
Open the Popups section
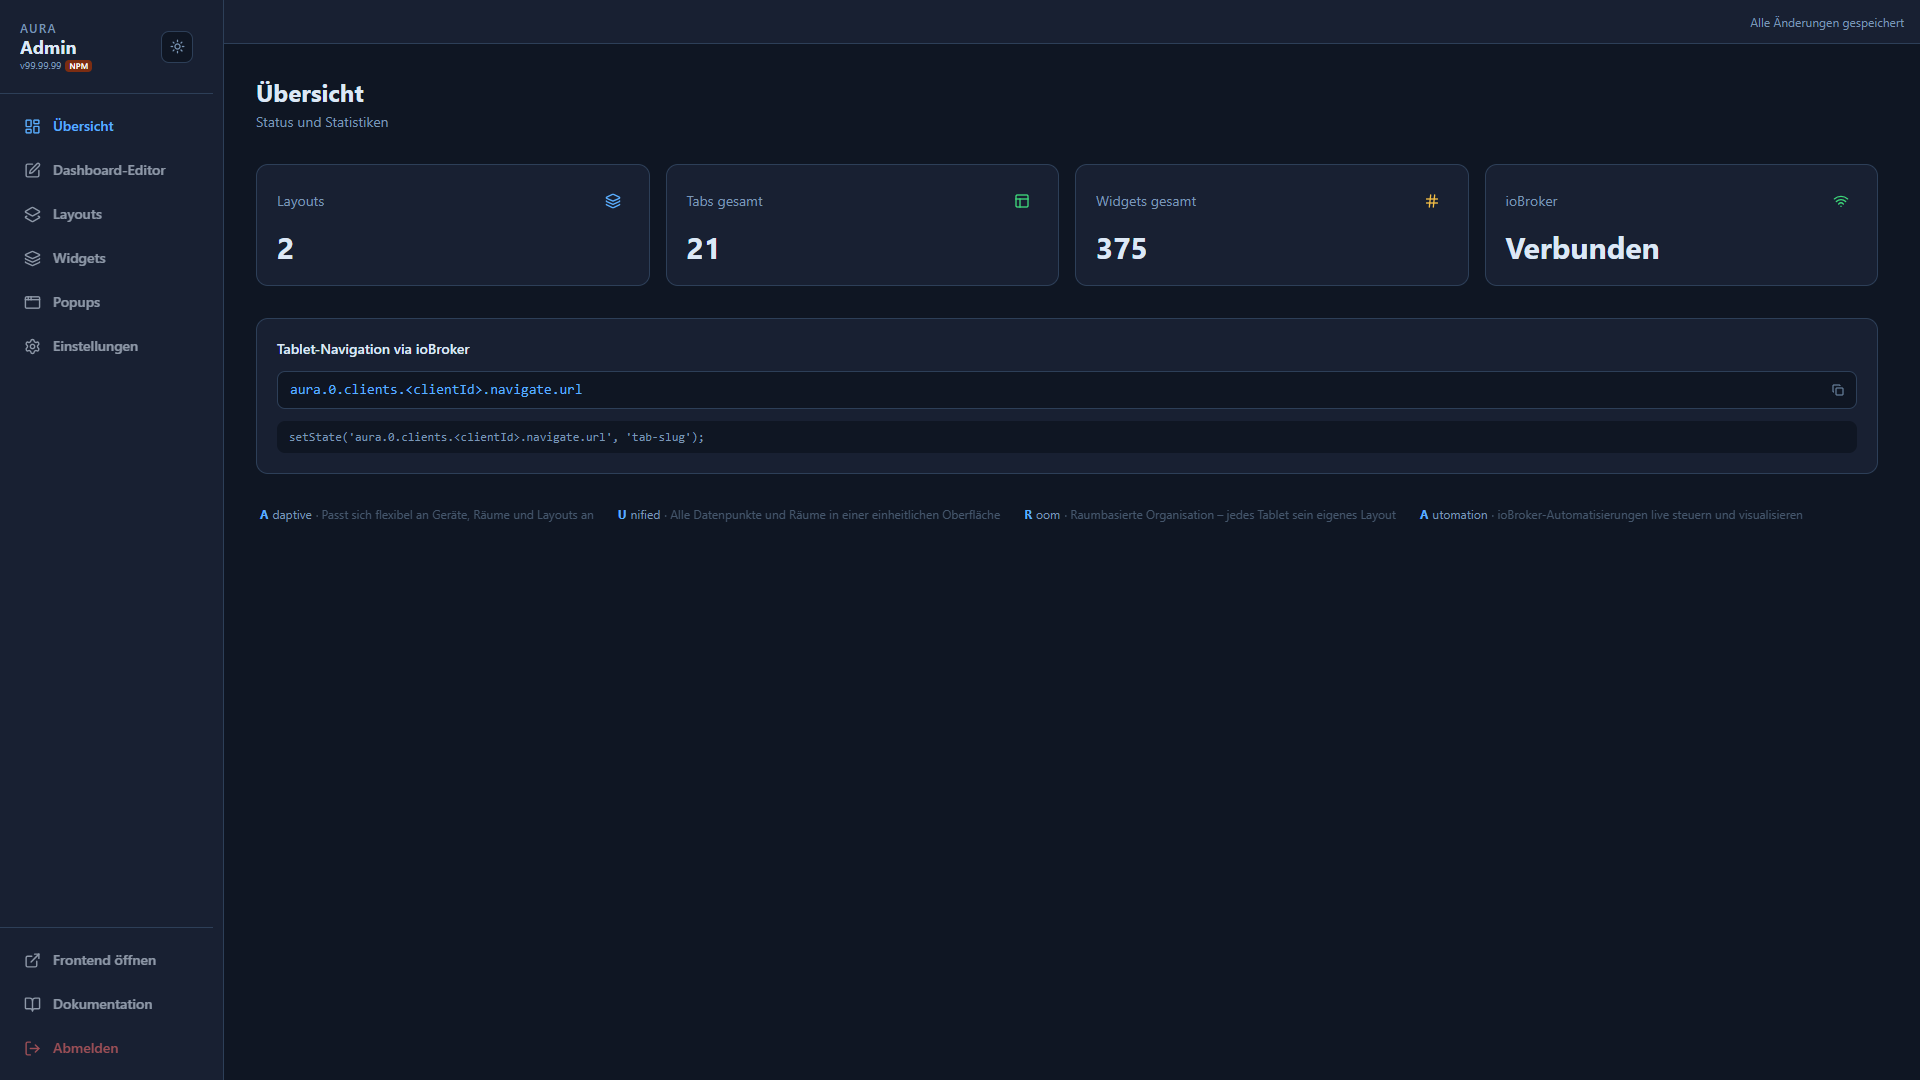tap(106, 302)
